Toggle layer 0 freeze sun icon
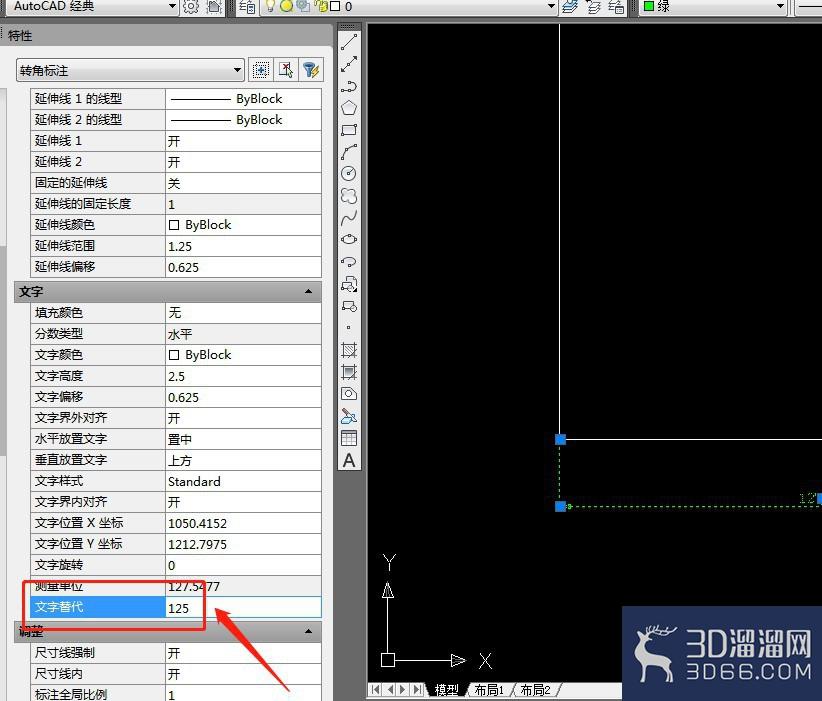The image size is (822, 701). coord(286,6)
